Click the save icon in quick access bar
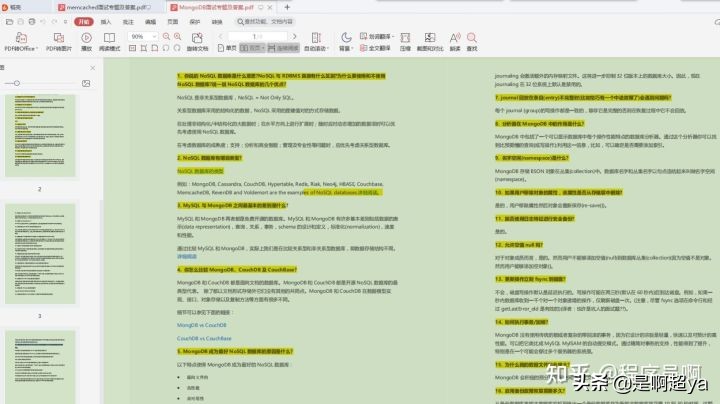Image resolution: width=720 pixels, height=404 pixels. pos(21,22)
